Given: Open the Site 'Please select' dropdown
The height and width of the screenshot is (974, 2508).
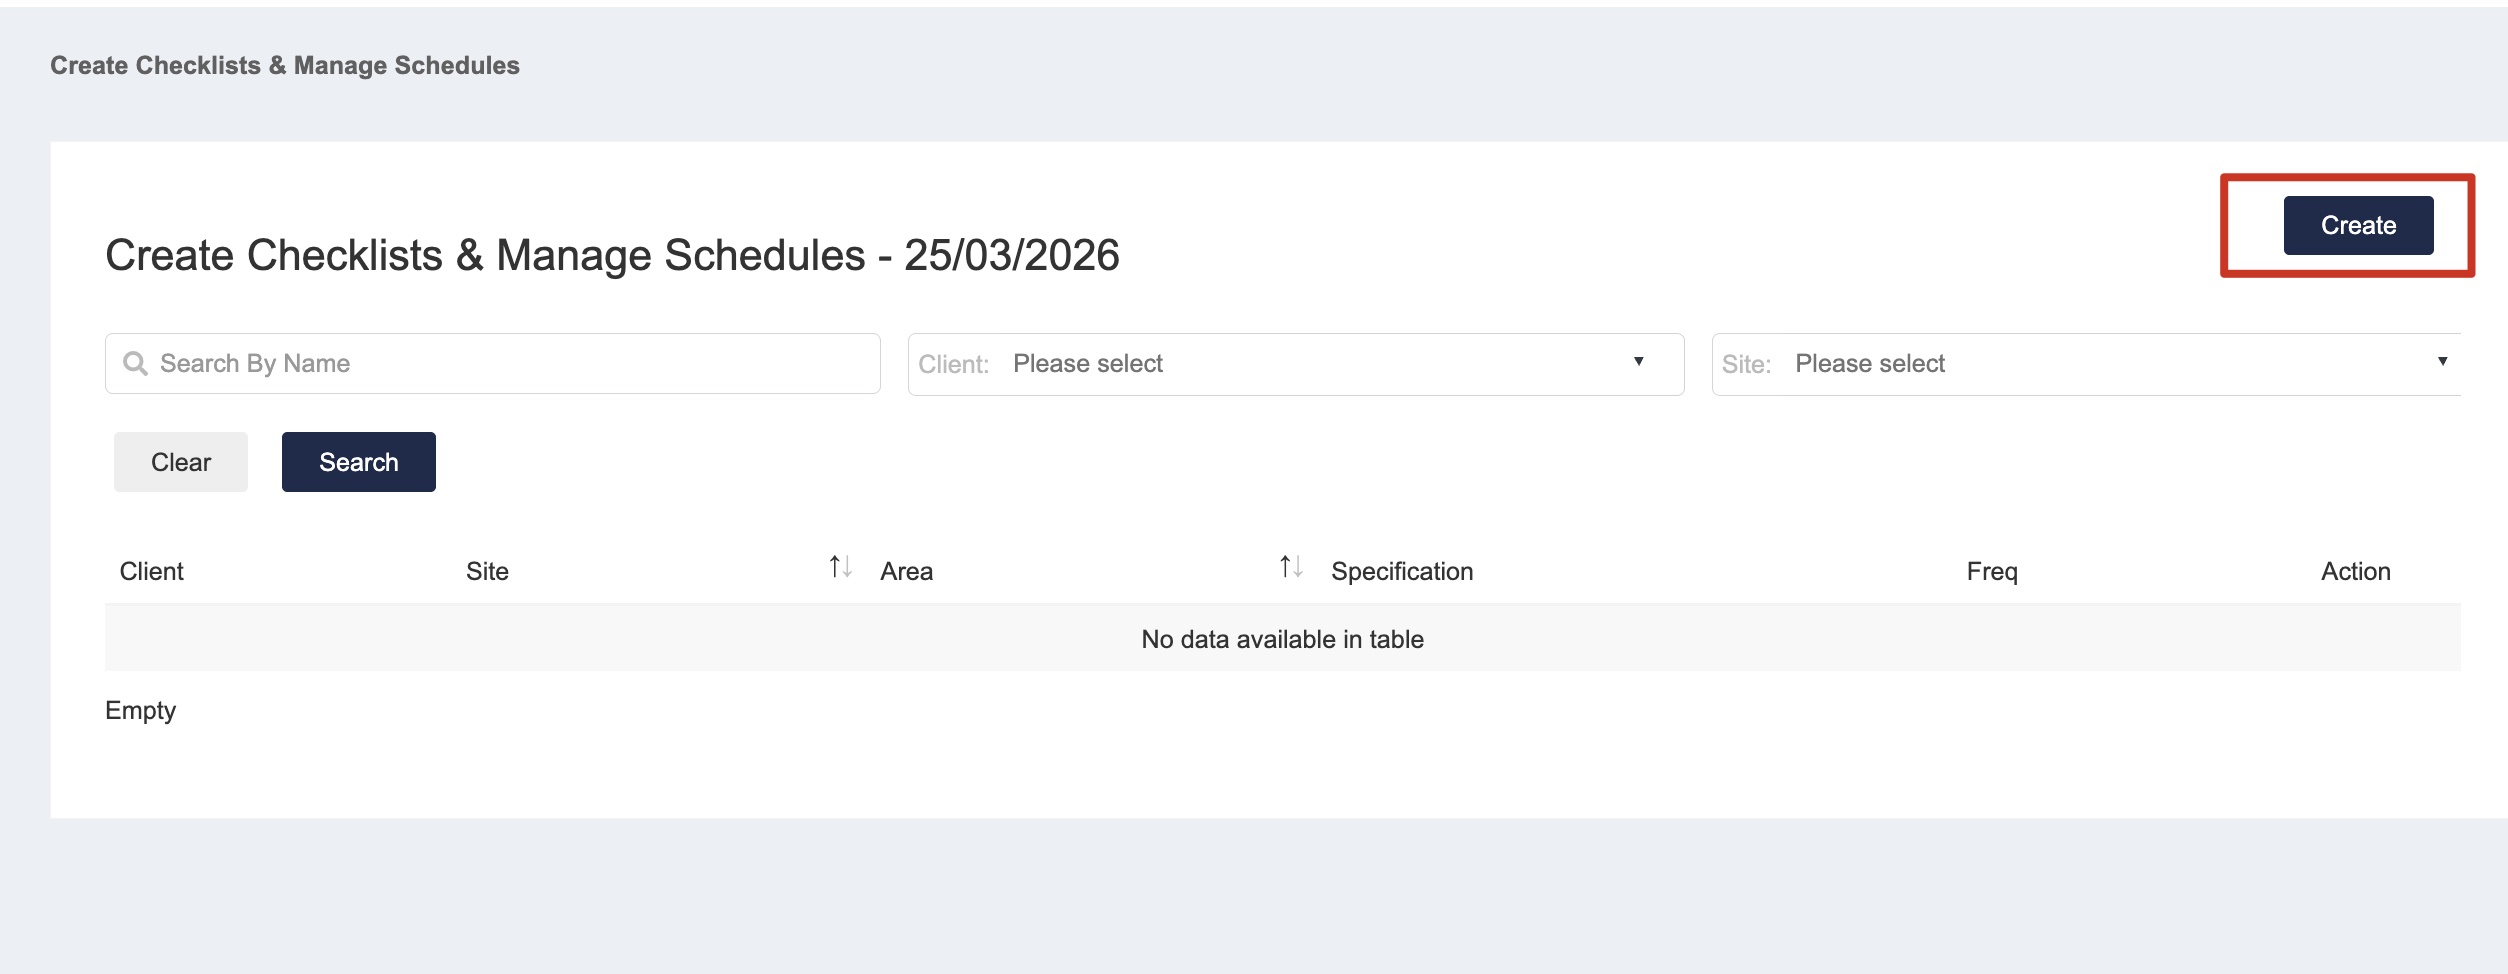Looking at the screenshot, I should (x=2080, y=364).
